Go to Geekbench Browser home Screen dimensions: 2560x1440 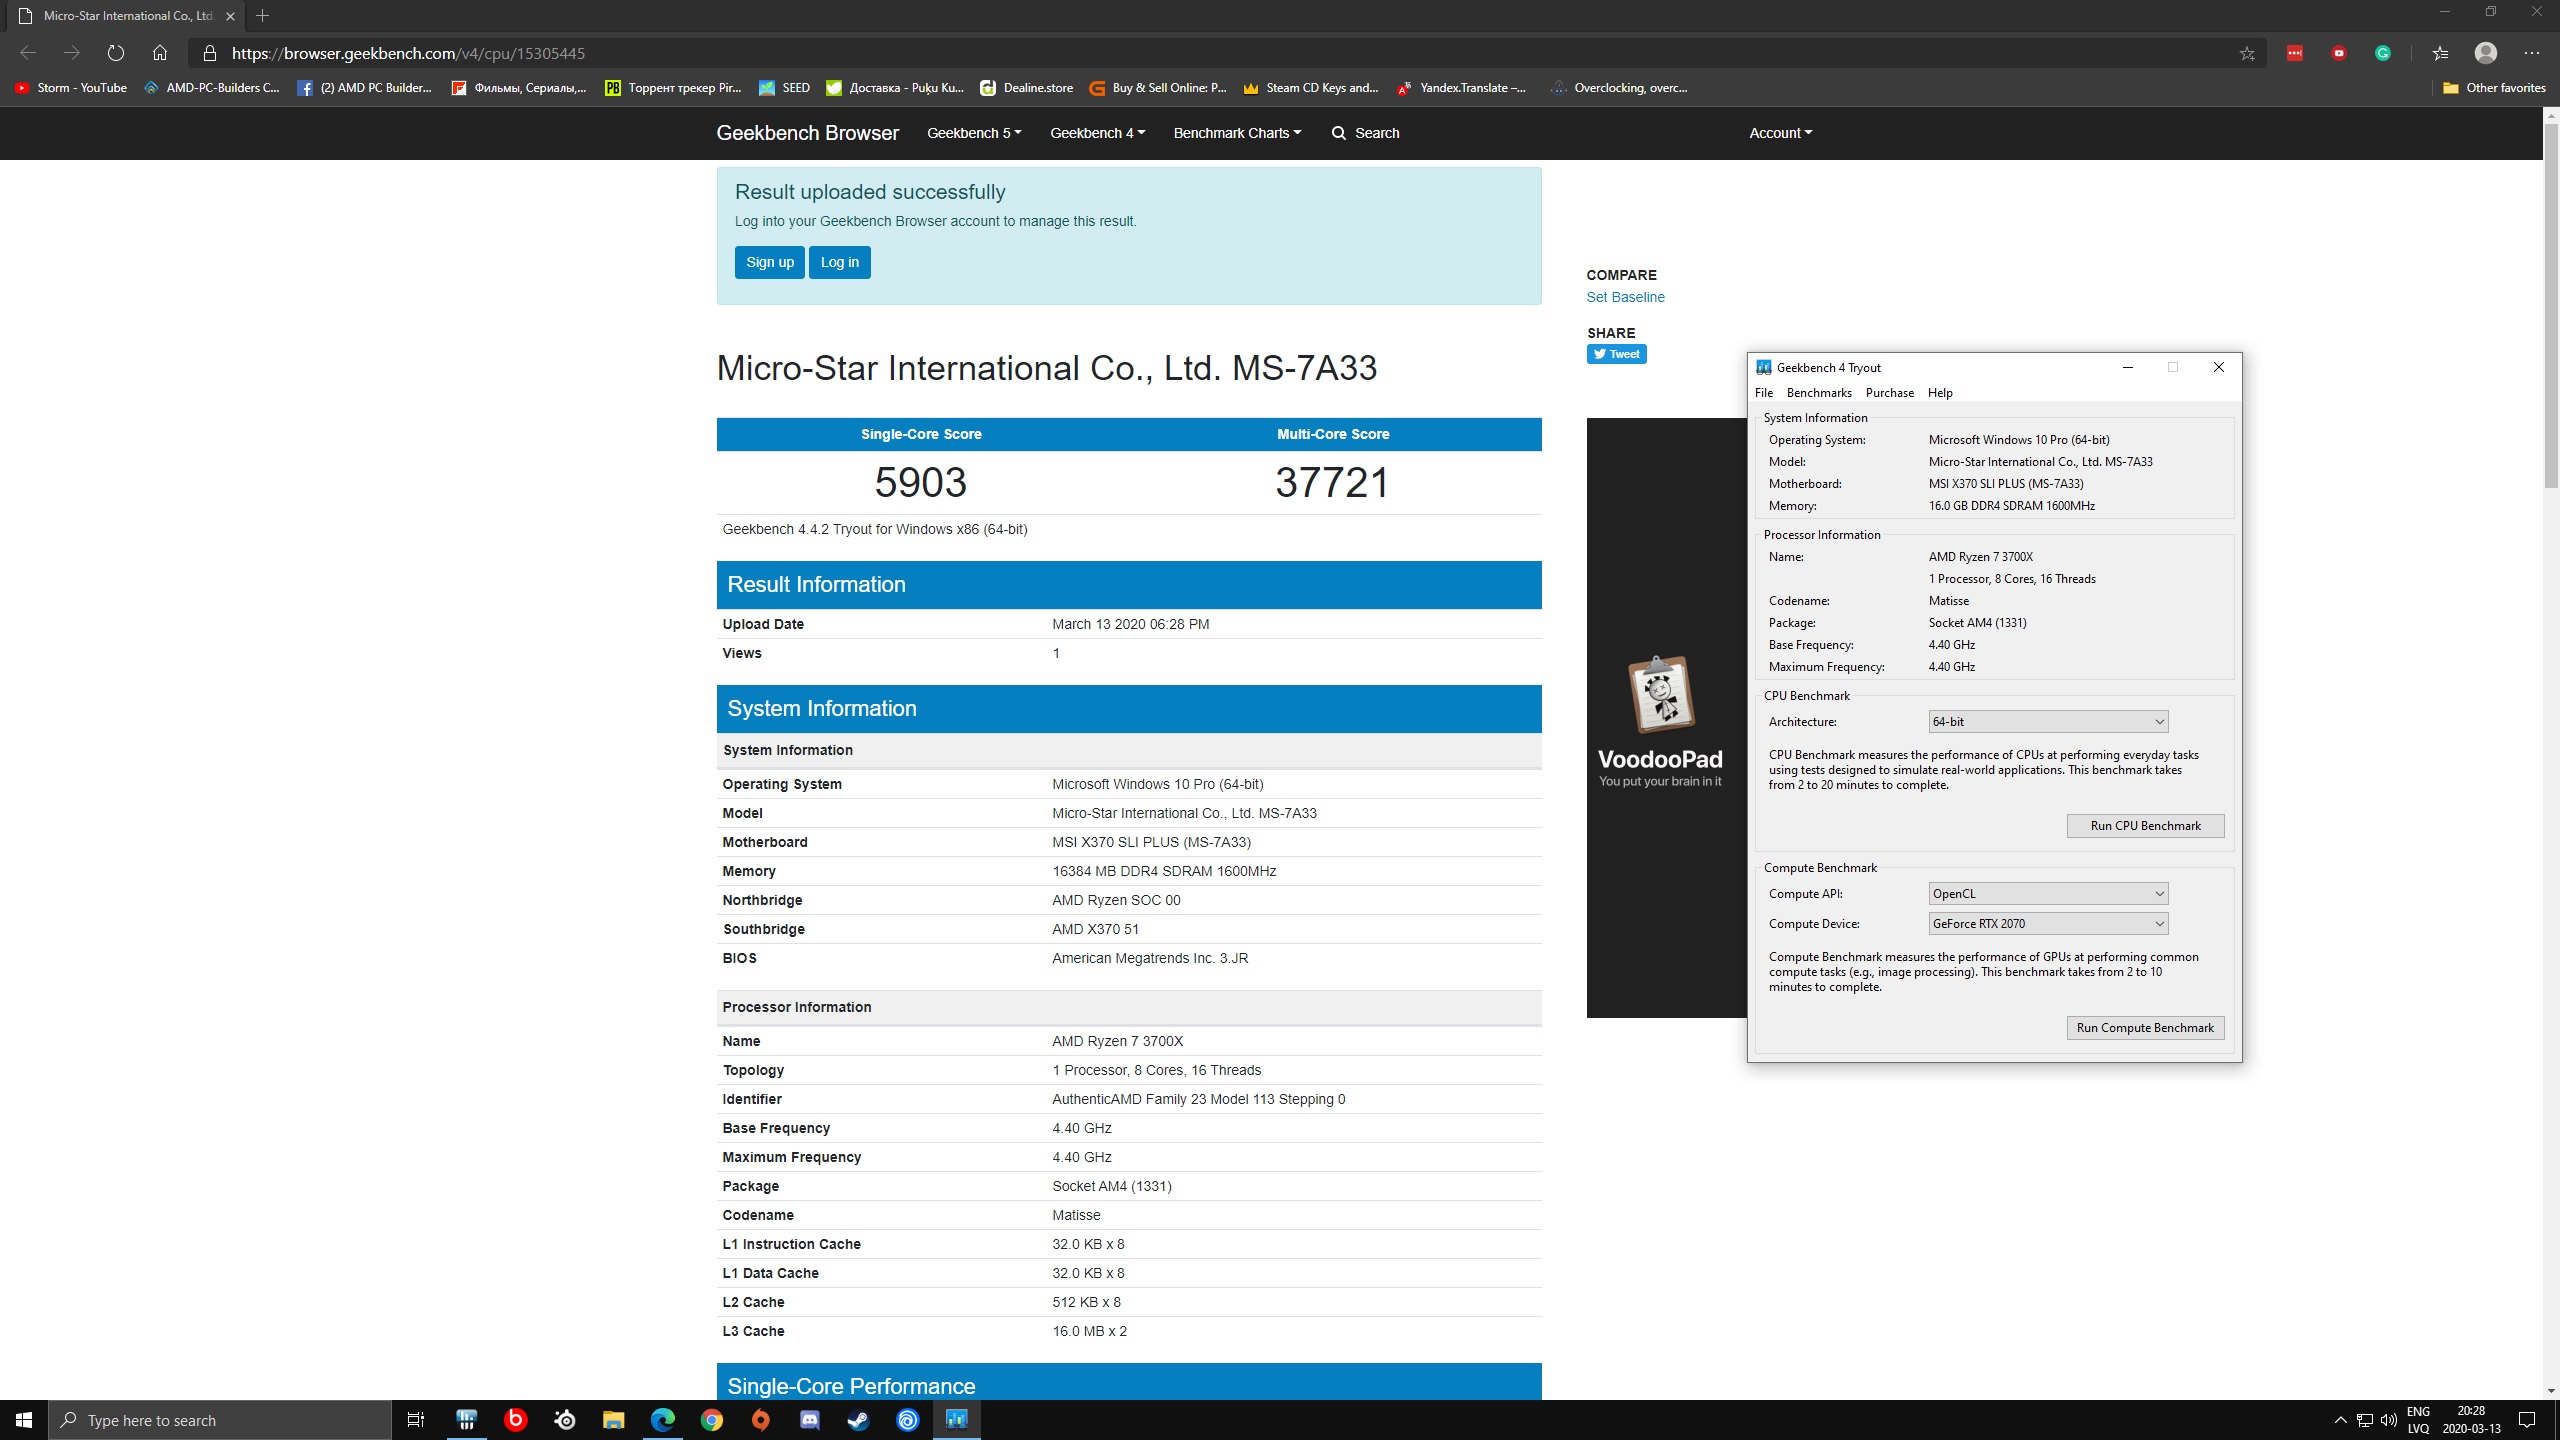(807, 133)
